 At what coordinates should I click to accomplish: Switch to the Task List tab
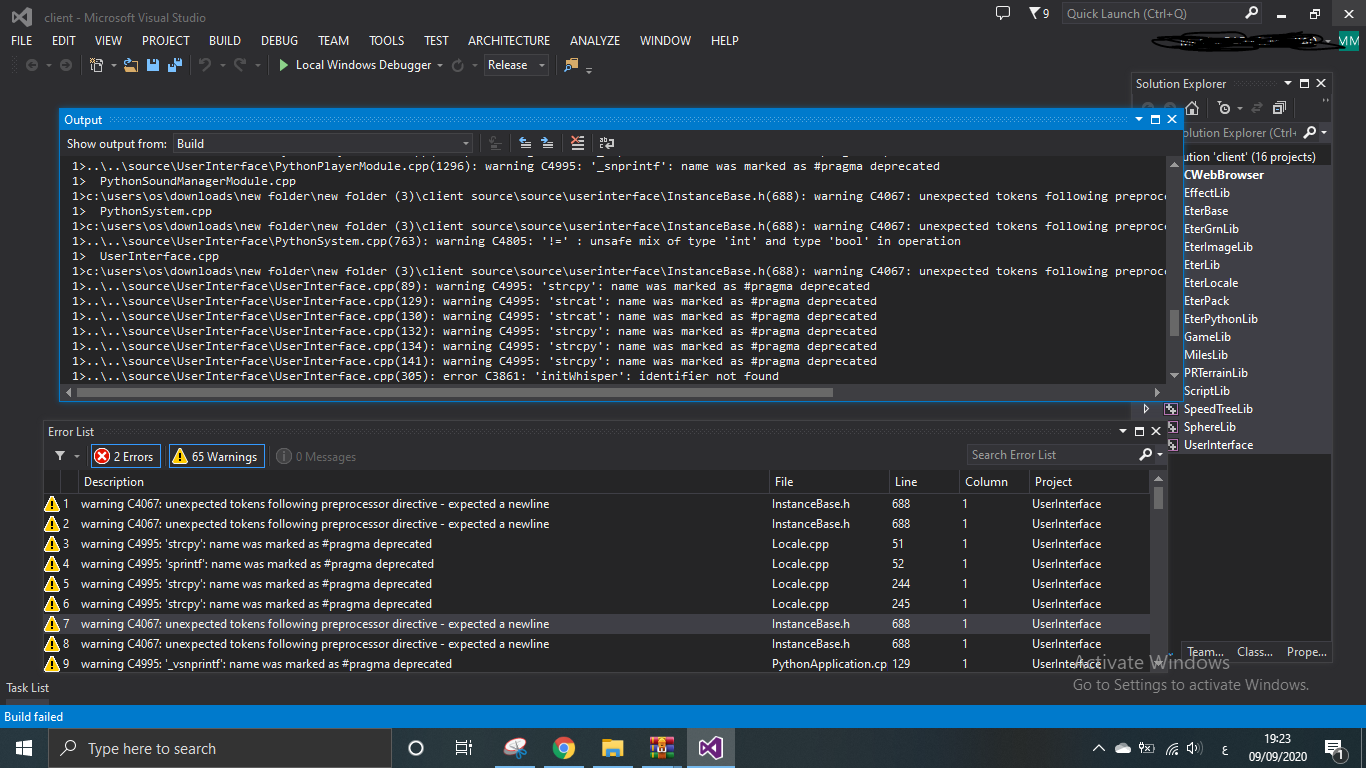pos(28,688)
